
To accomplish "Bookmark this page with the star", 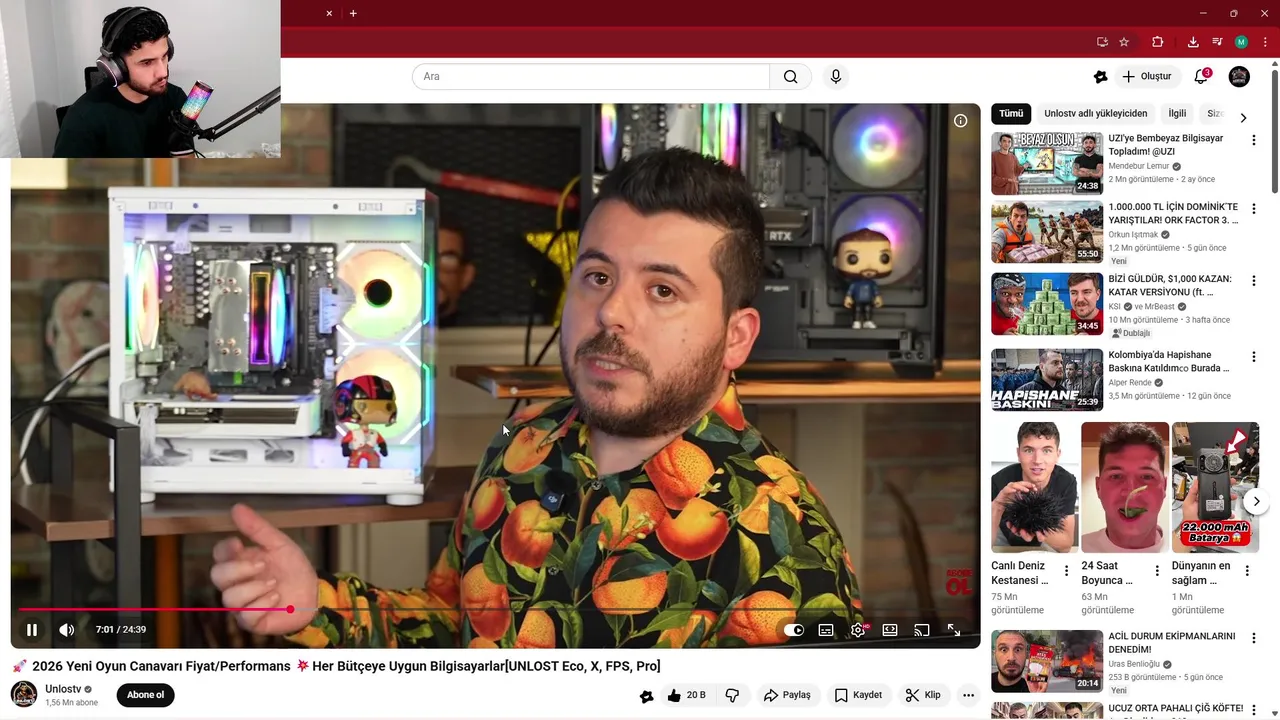I will click(1124, 42).
